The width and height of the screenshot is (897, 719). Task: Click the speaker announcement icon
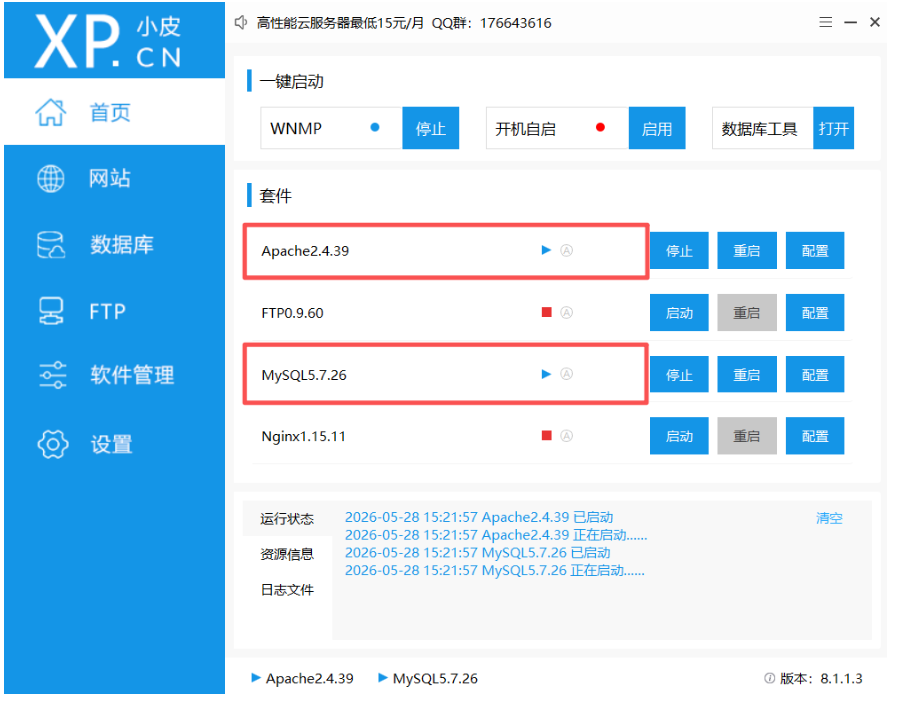pyautogui.click(x=241, y=22)
